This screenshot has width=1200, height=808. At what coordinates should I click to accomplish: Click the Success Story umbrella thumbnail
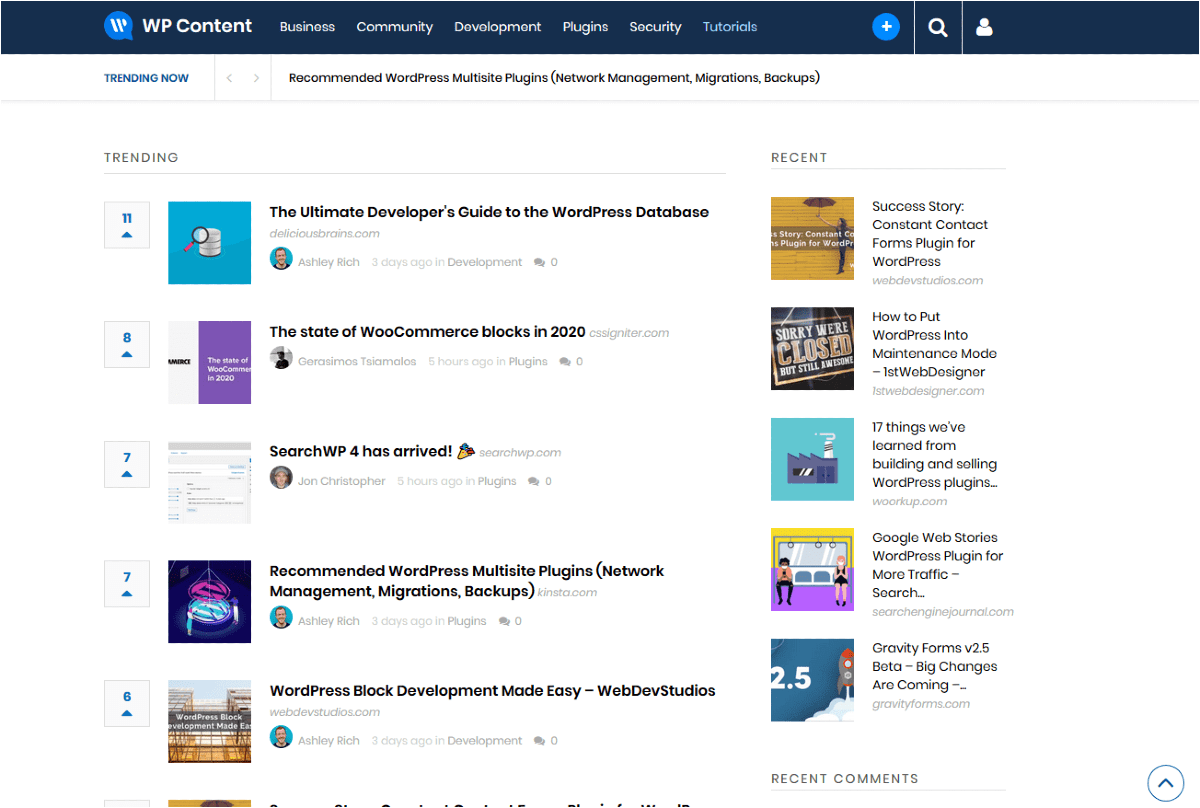pyautogui.click(x=812, y=238)
